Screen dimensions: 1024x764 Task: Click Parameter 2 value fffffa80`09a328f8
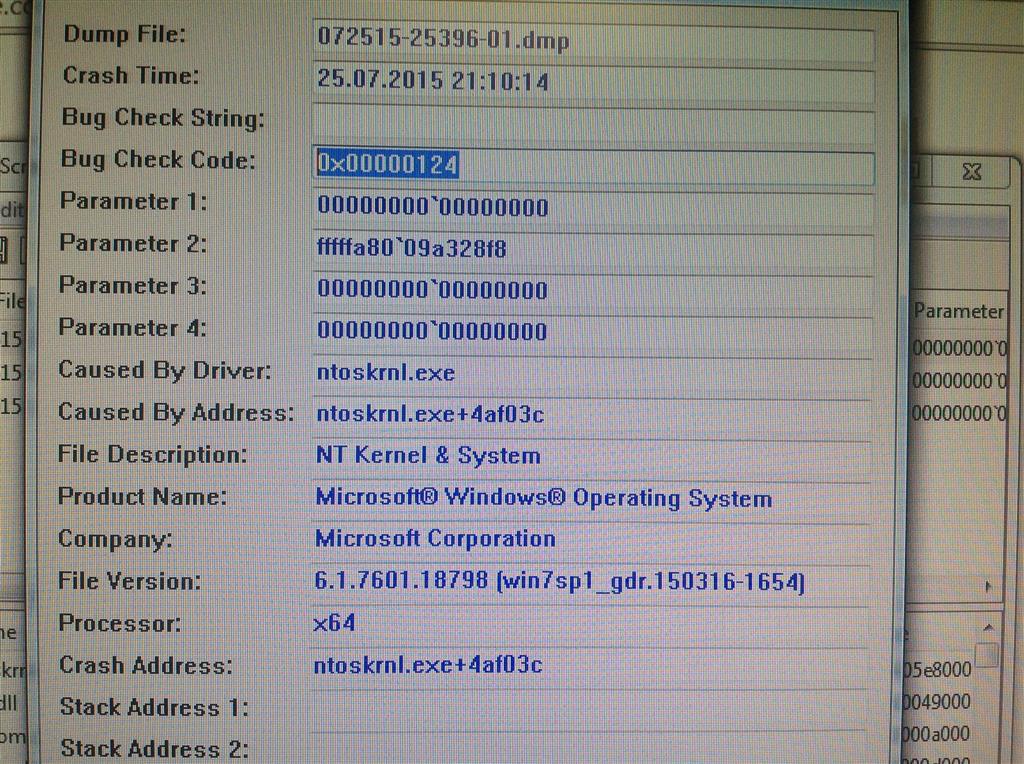(x=411, y=249)
